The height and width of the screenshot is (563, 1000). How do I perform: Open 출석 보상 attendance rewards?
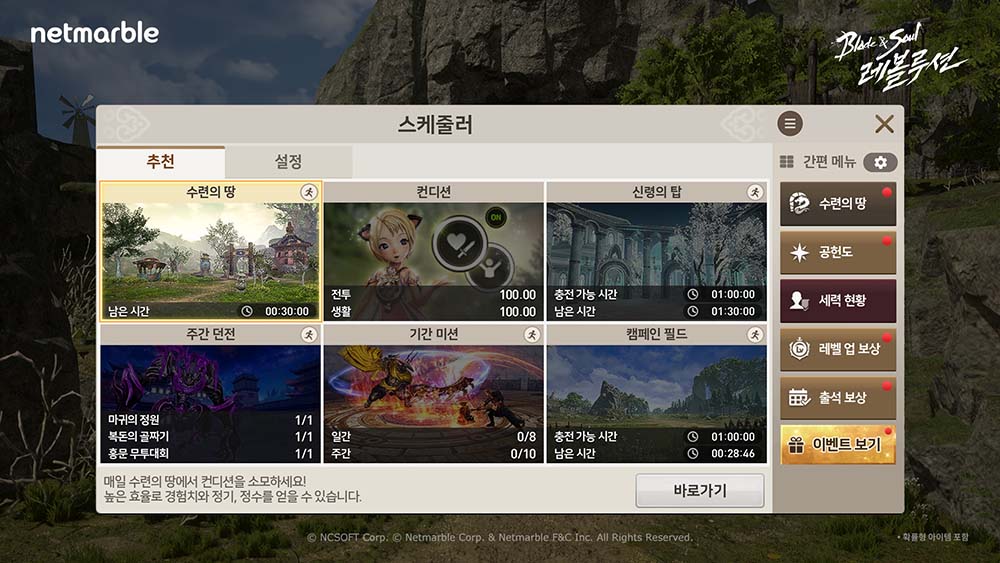(838, 397)
